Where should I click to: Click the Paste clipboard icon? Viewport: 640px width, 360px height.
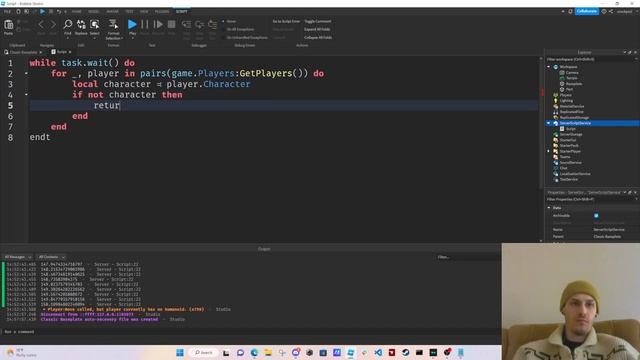coord(9,25)
